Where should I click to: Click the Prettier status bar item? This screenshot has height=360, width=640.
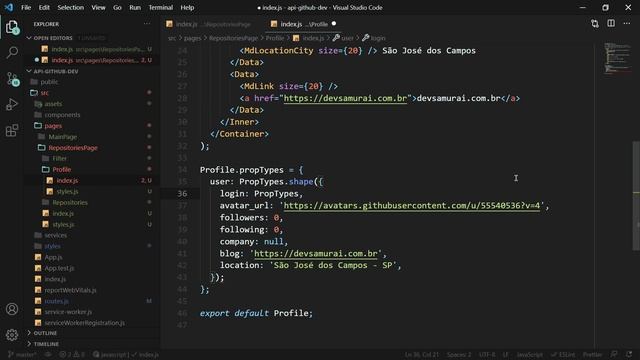click(x=592, y=354)
